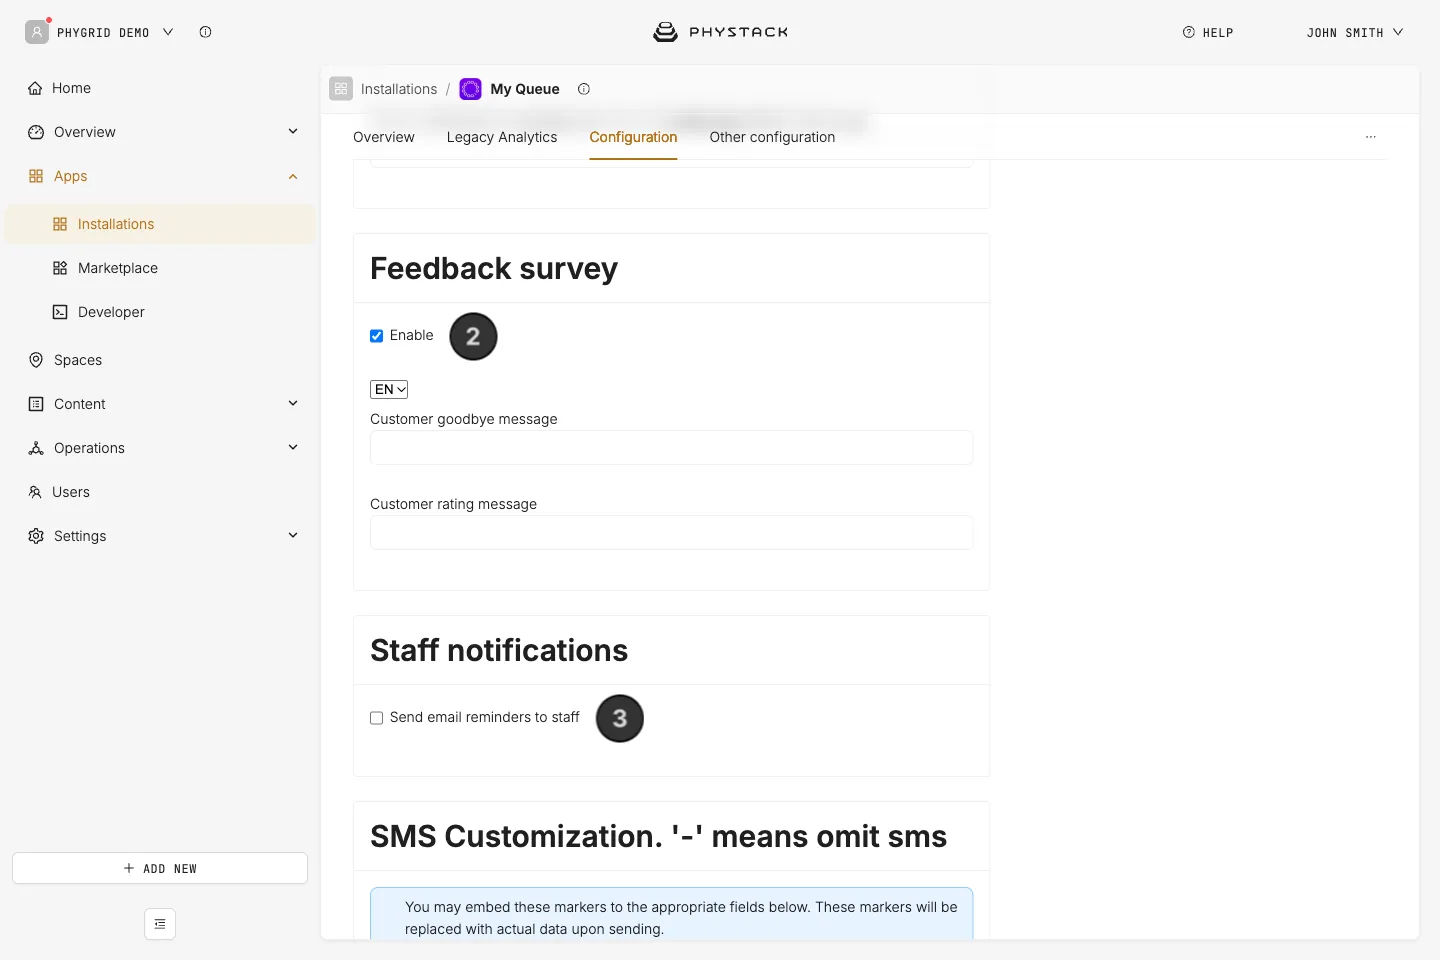
Task: Expand the Overview sidebar section chevron
Action: click(x=293, y=131)
